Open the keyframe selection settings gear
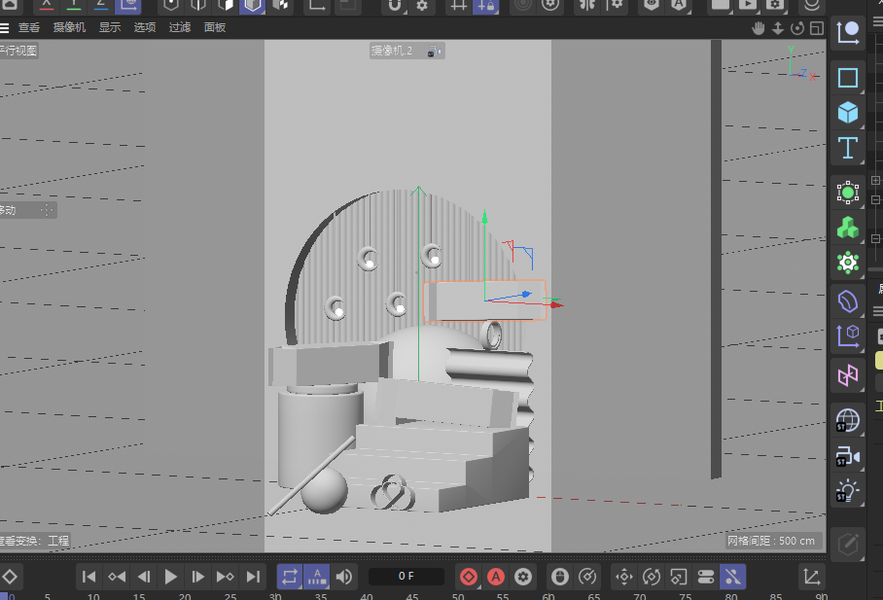The image size is (883, 600). coord(523,577)
